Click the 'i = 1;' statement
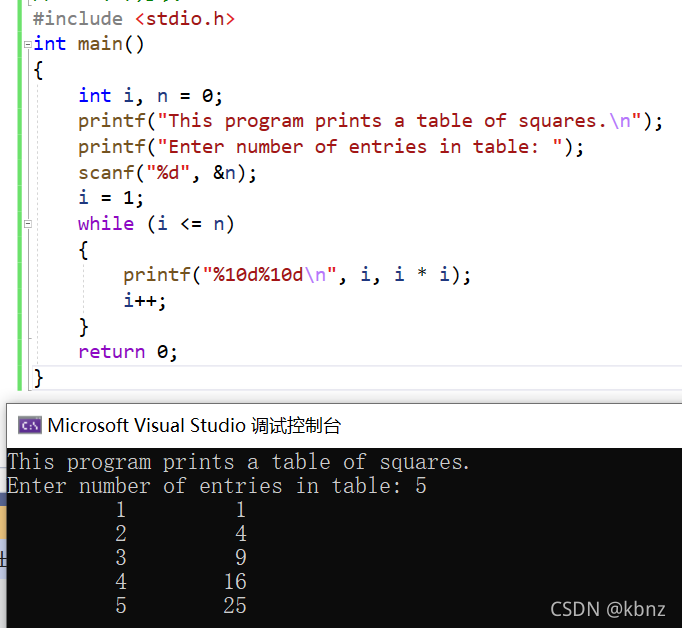The height and width of the screenshot is (628, 682). click(x=110, y=198)
